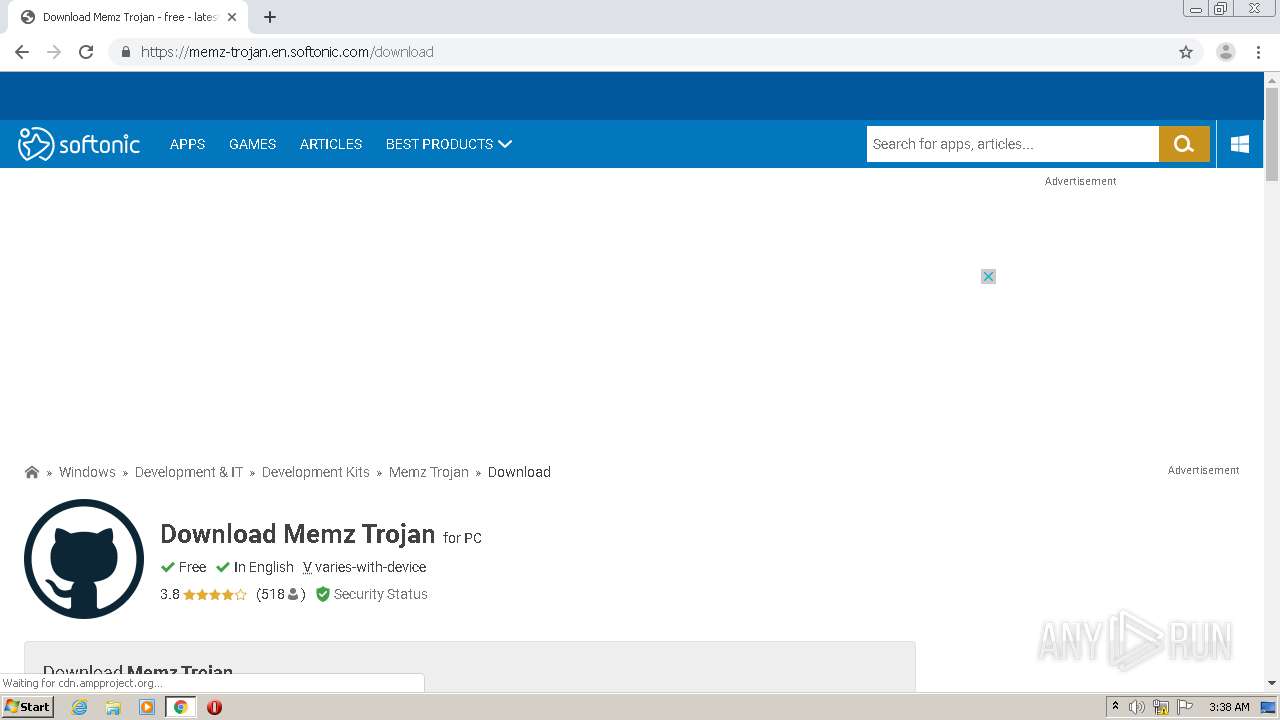Click the Action Center flag tray icon
The width and height of the screenshot is (1280, 720).
pyautogui.click(x=1185, y=707)
